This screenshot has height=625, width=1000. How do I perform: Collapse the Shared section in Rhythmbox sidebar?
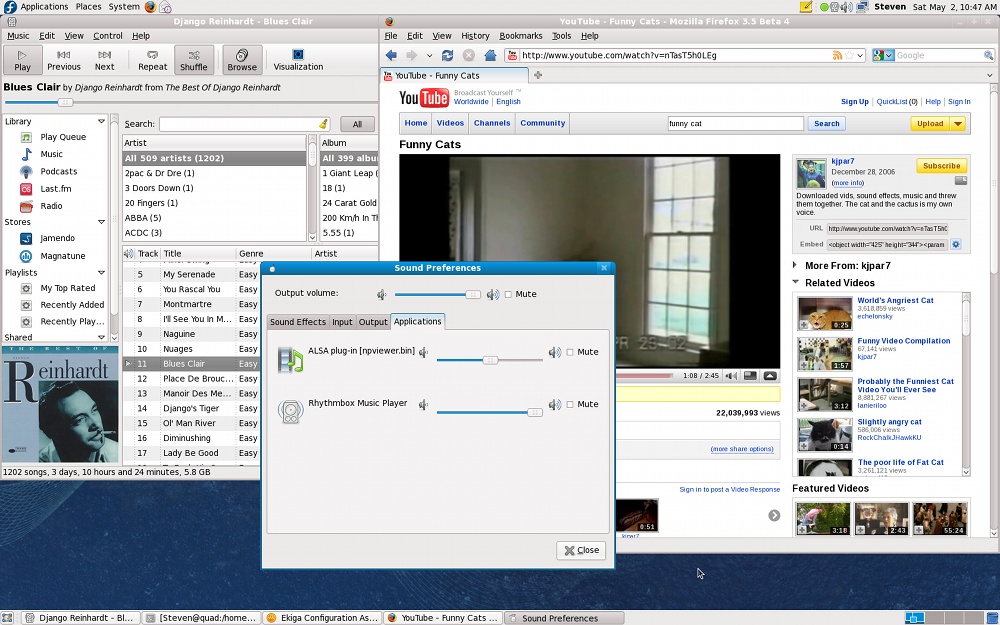101,337
